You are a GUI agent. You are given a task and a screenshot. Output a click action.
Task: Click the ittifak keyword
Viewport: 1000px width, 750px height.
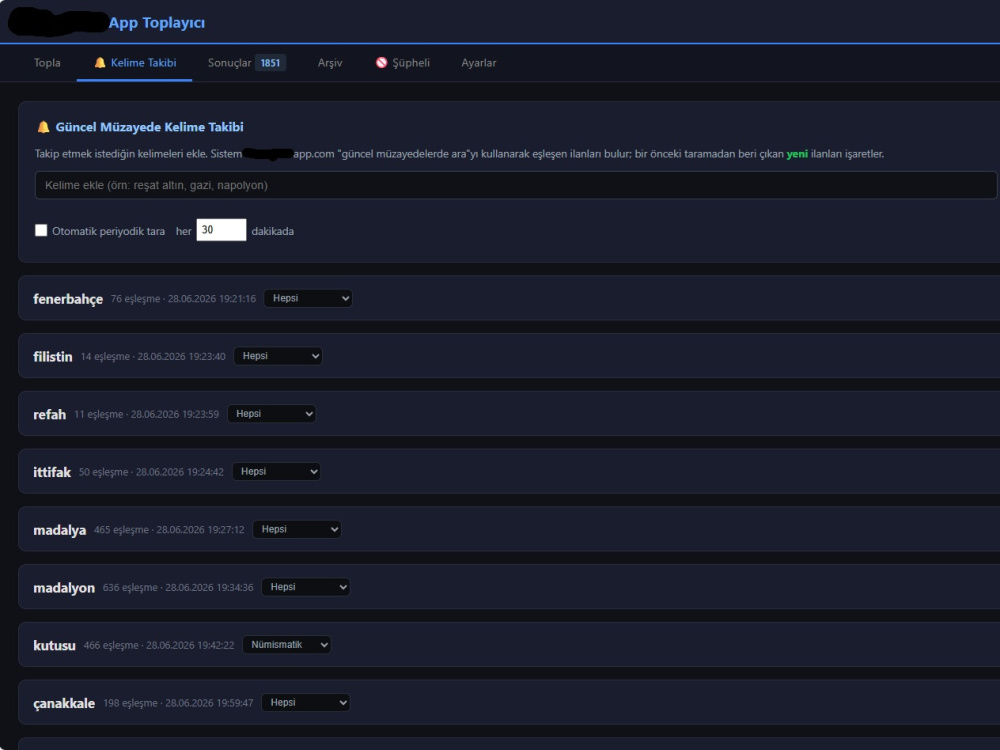click(x=52, y=472)
